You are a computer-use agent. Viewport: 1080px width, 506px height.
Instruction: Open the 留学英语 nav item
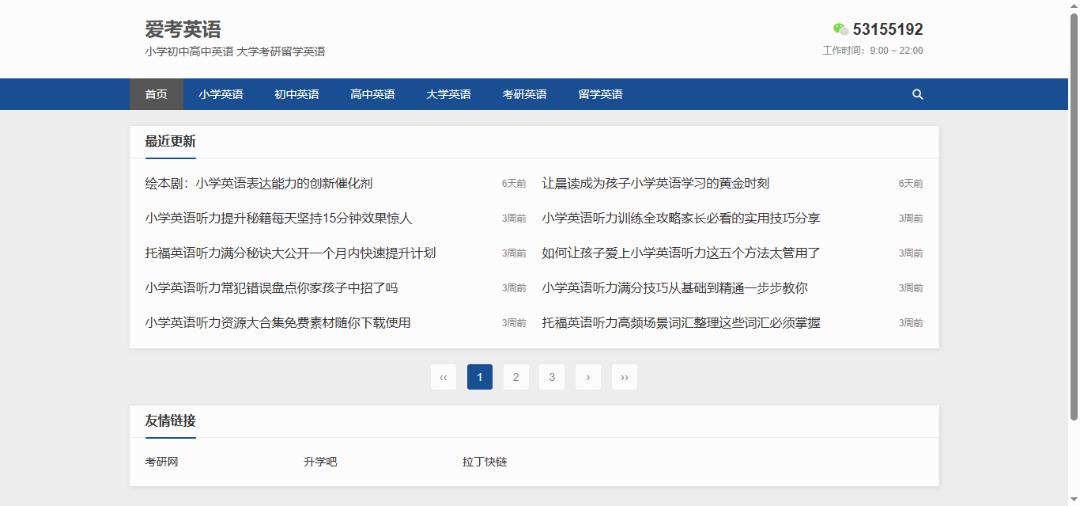pyautogui.click(x=600, y=95)
